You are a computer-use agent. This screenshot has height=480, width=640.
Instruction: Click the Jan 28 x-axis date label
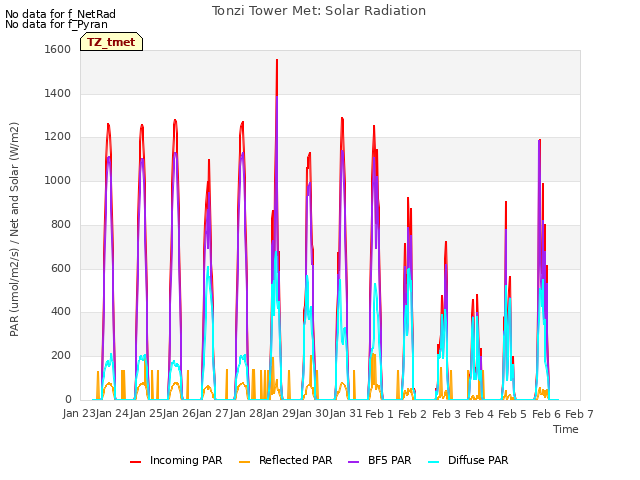coord(246,414)
